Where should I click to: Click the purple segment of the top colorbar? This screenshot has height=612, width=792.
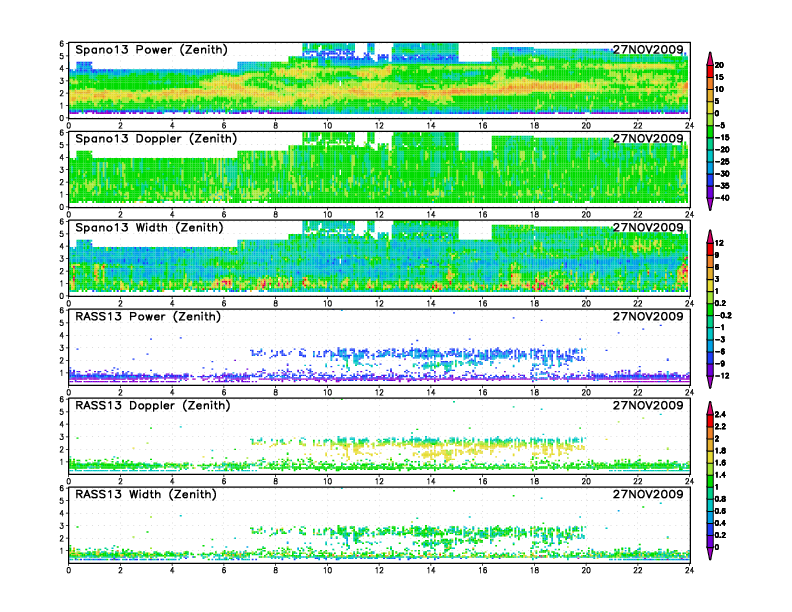[x=710, y=192]
